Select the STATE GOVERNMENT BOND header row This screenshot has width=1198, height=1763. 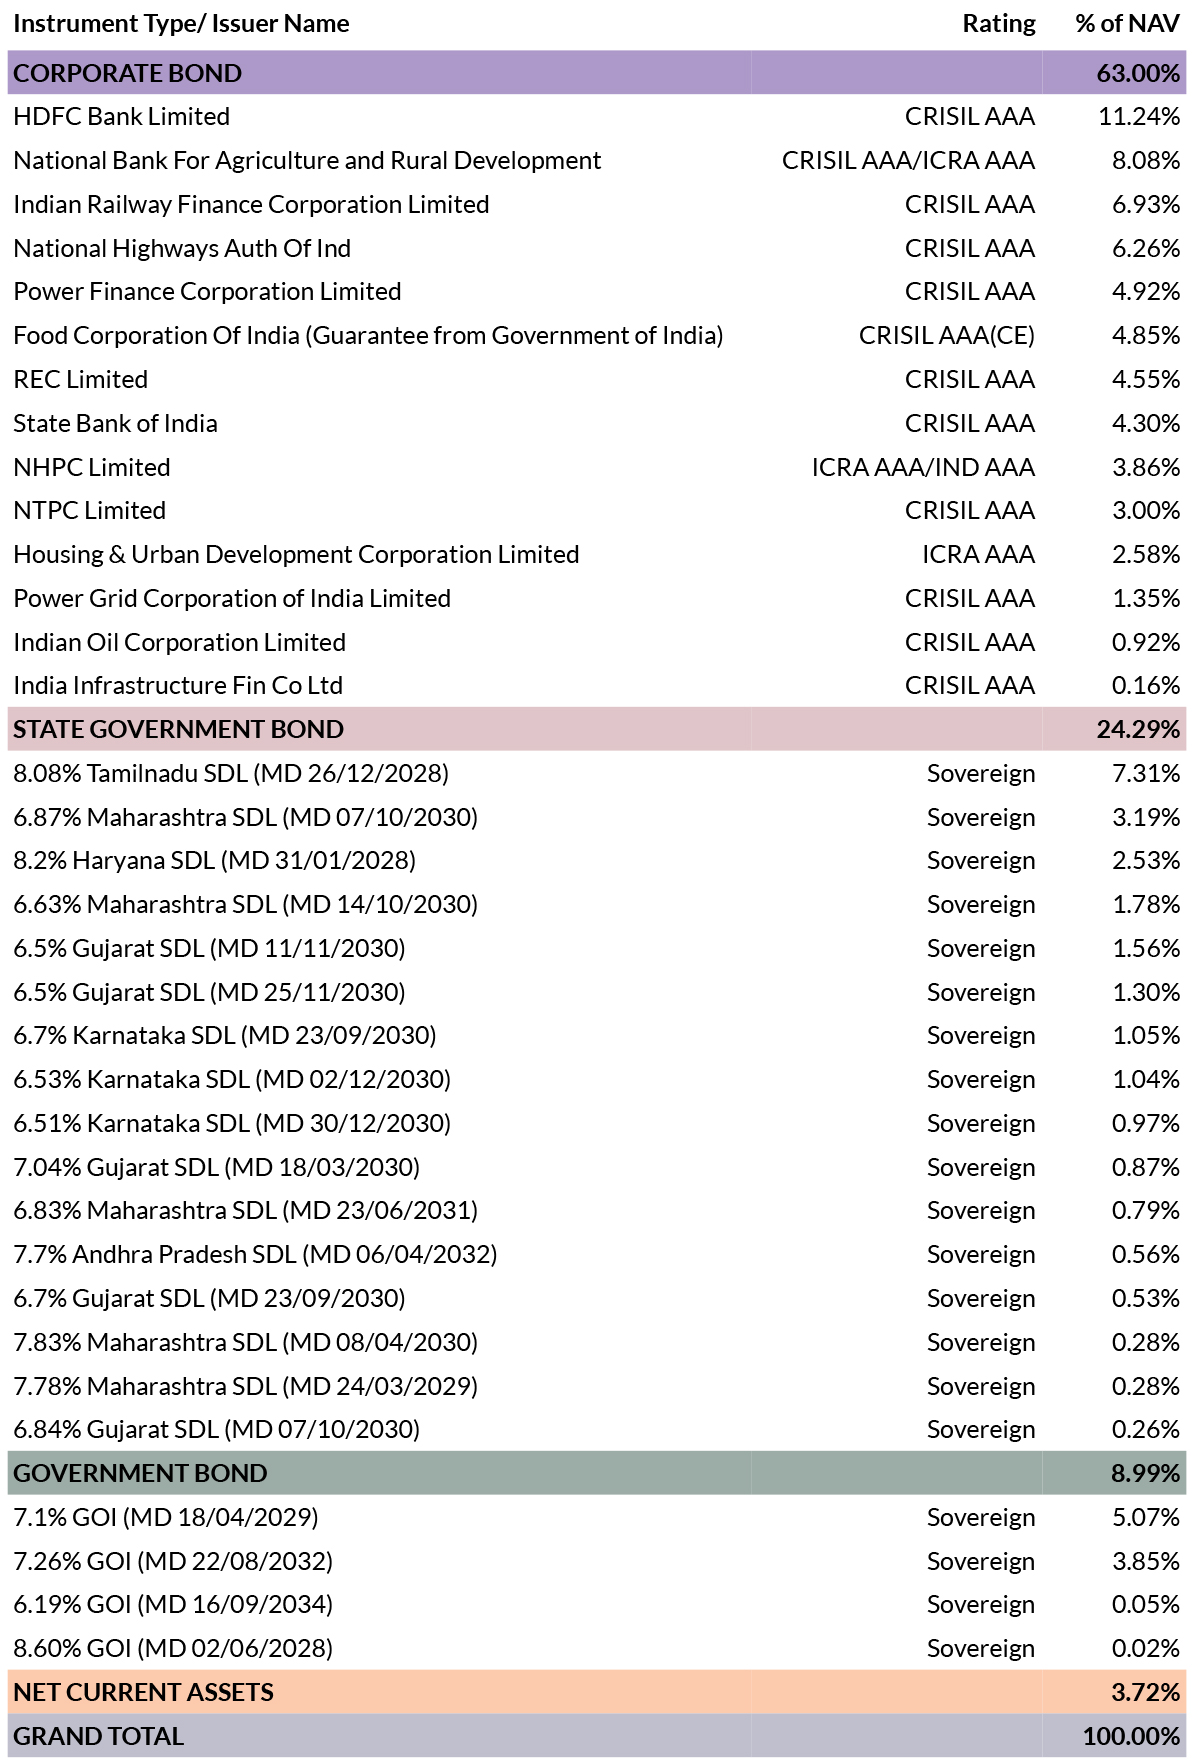pyautogui.click(x=597, y=729)
